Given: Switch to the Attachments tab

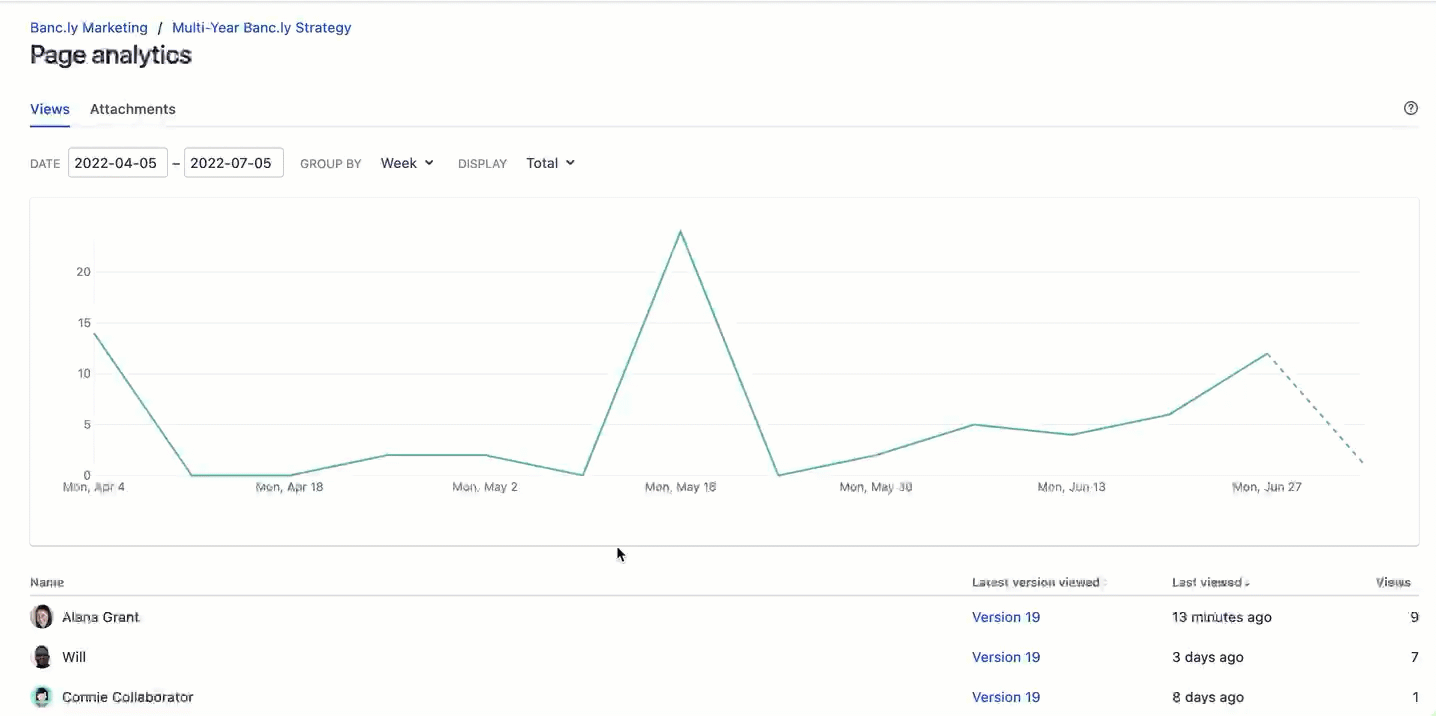Looking at the screenshot, I should pos(132,109).
